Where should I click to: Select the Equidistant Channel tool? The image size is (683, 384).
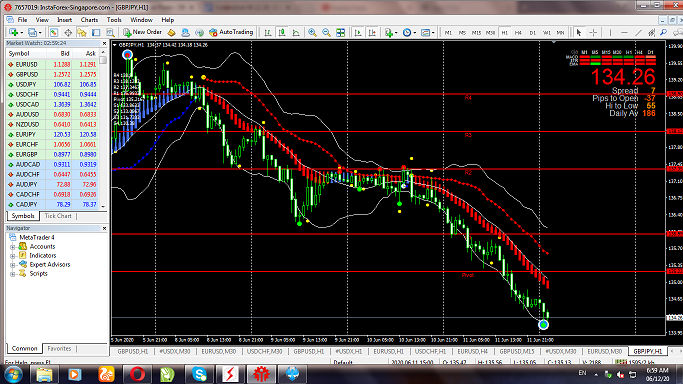pyautogui.click(x=652, y=32)
